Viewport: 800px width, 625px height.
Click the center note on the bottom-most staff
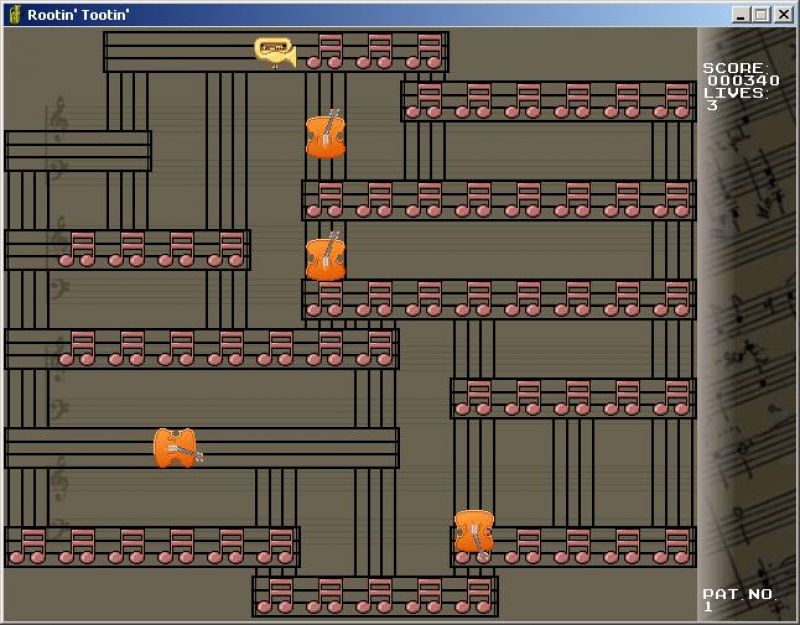click(x=374, y=596)
